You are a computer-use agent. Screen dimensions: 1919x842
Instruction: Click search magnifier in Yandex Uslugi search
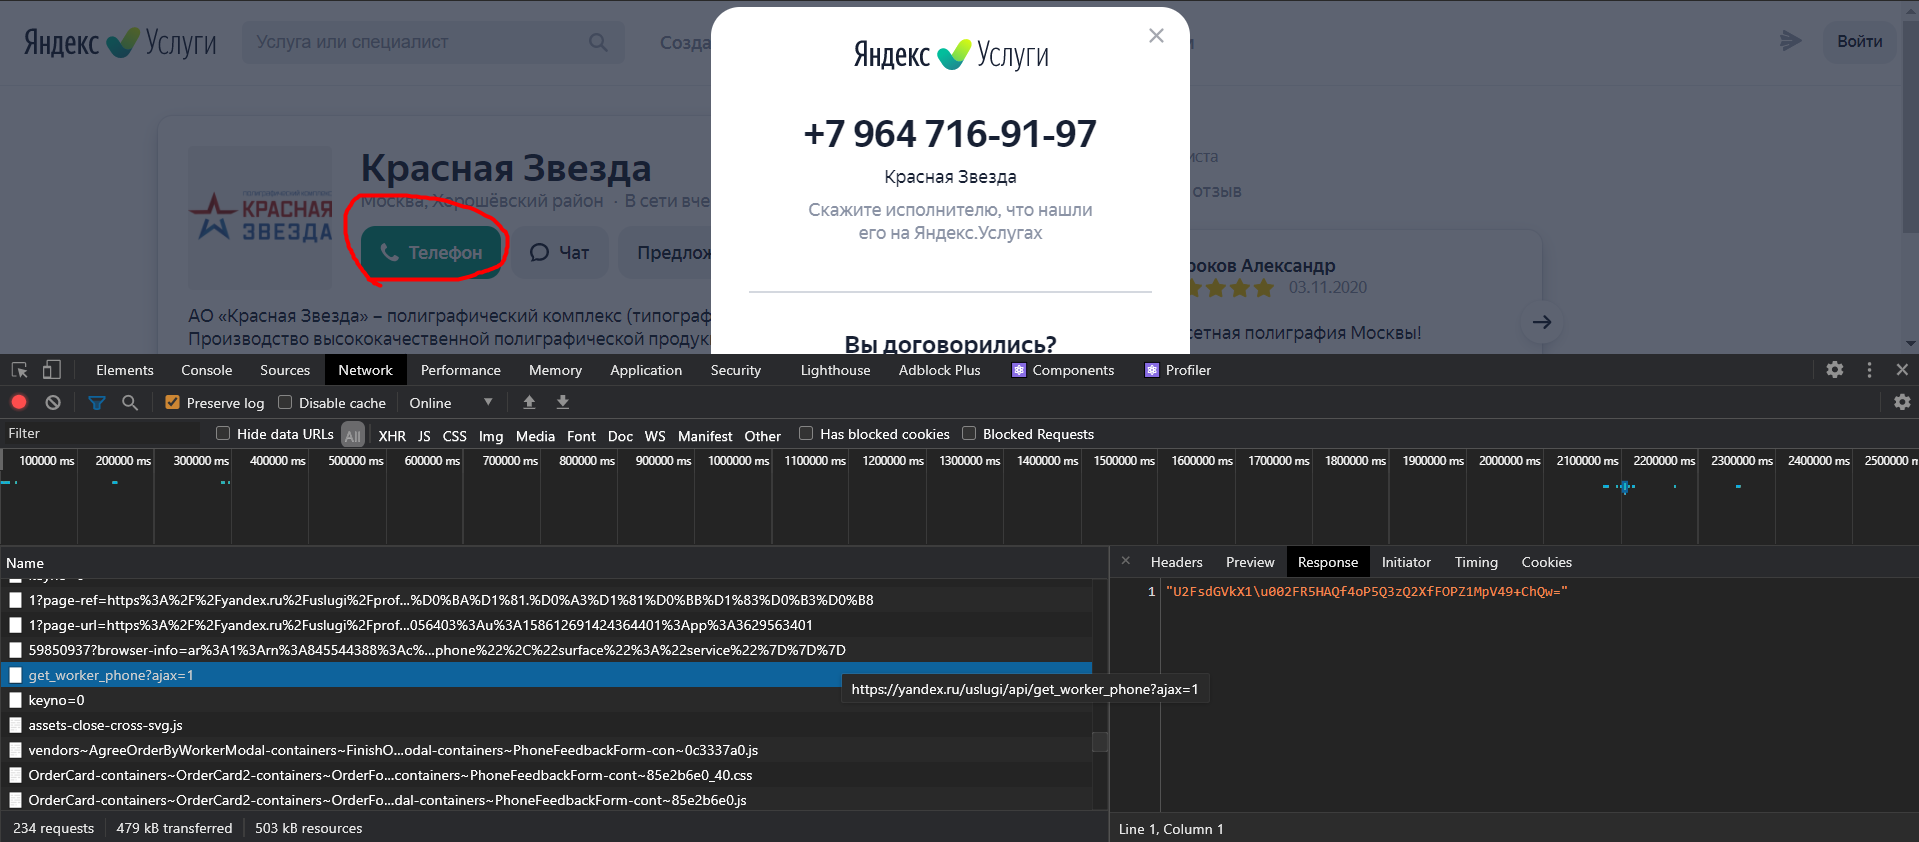pos(598,42)
